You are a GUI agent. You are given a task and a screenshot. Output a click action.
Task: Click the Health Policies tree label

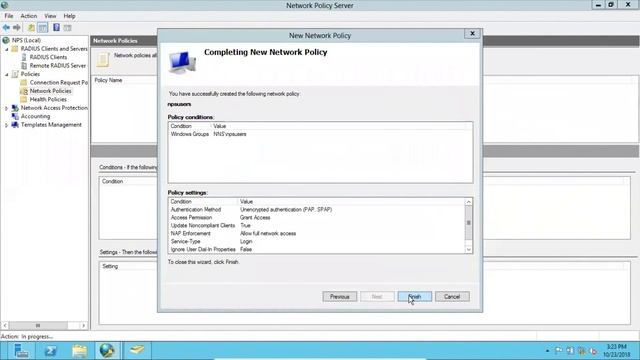pos(48,100)
